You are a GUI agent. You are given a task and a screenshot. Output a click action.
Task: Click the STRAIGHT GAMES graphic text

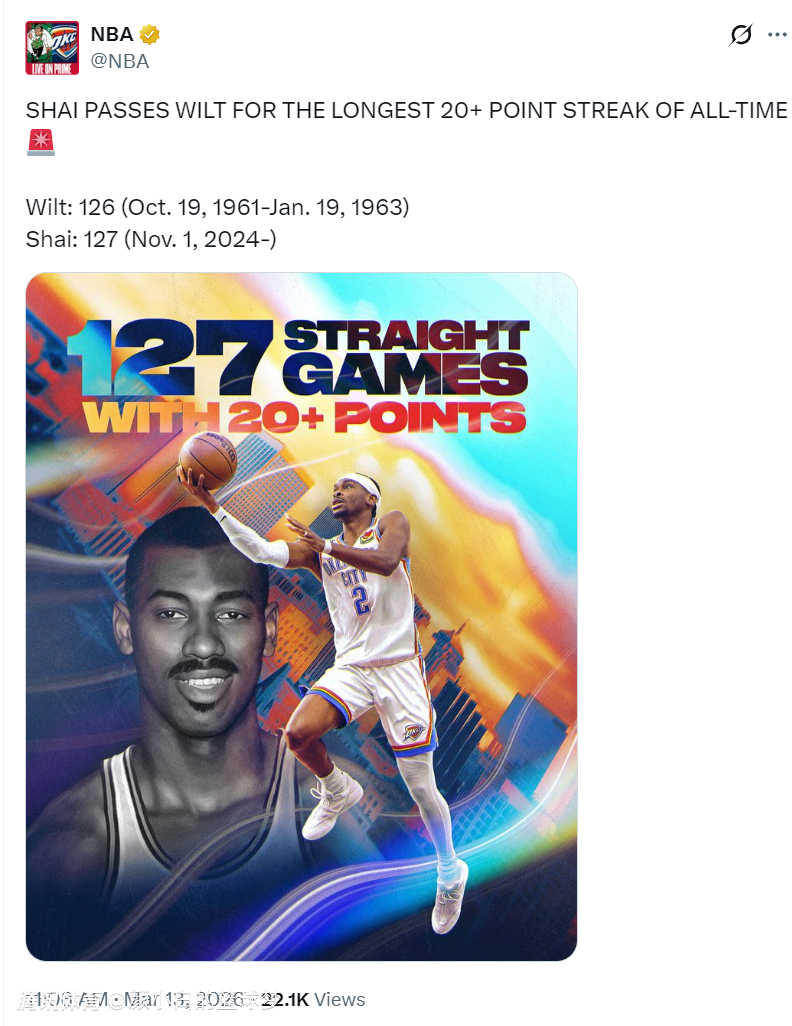pyautogui.click(x=406, y=357)
